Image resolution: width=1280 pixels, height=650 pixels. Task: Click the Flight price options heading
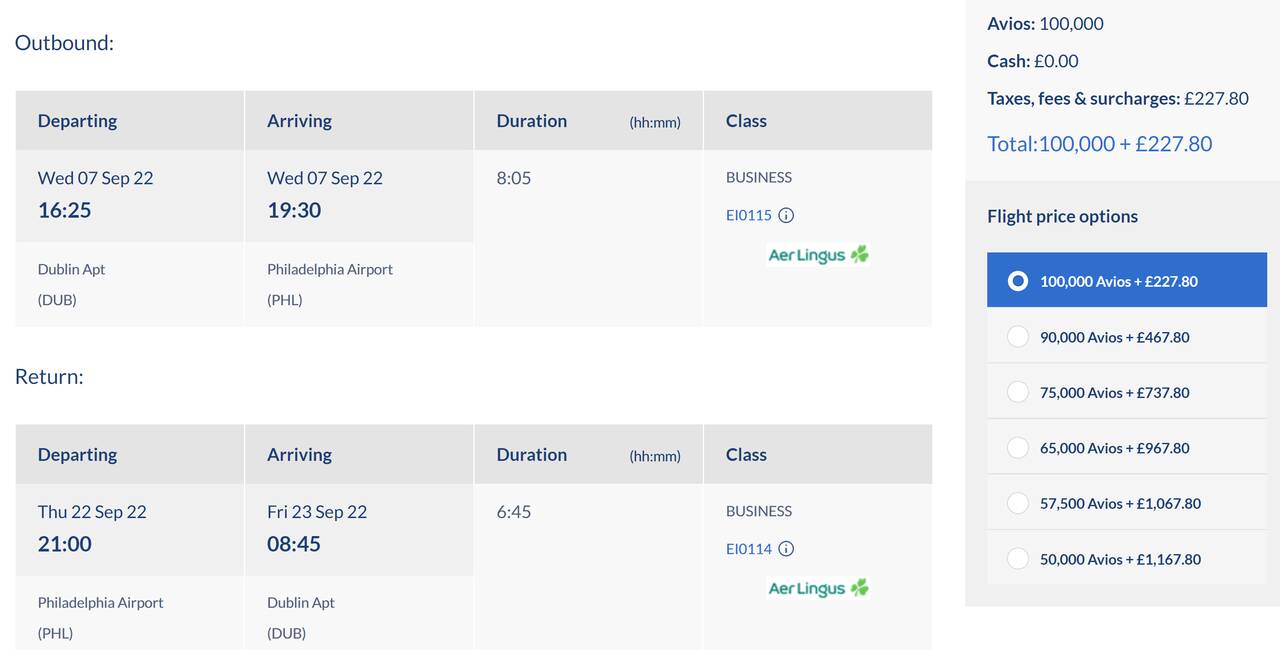pyautogui.click(x=1062, y=216)
